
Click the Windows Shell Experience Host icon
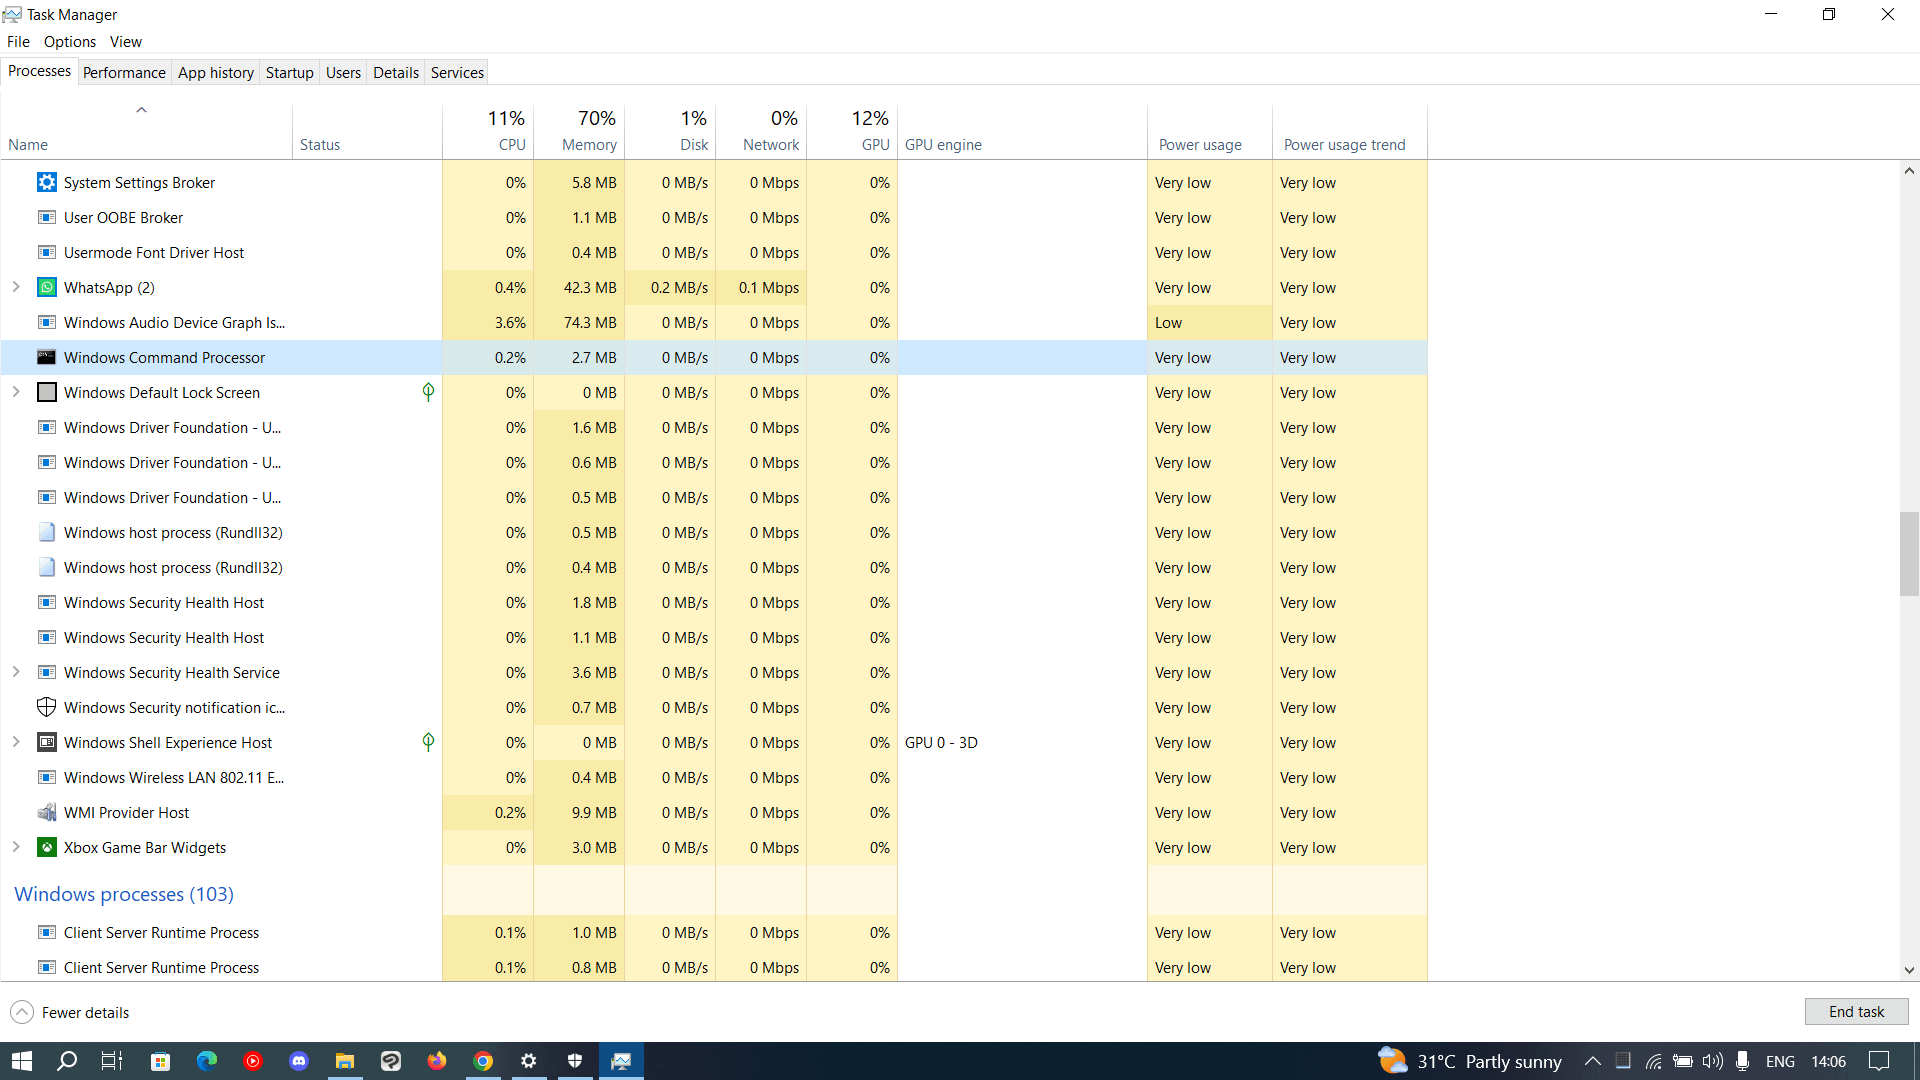(x=47, y=743)
